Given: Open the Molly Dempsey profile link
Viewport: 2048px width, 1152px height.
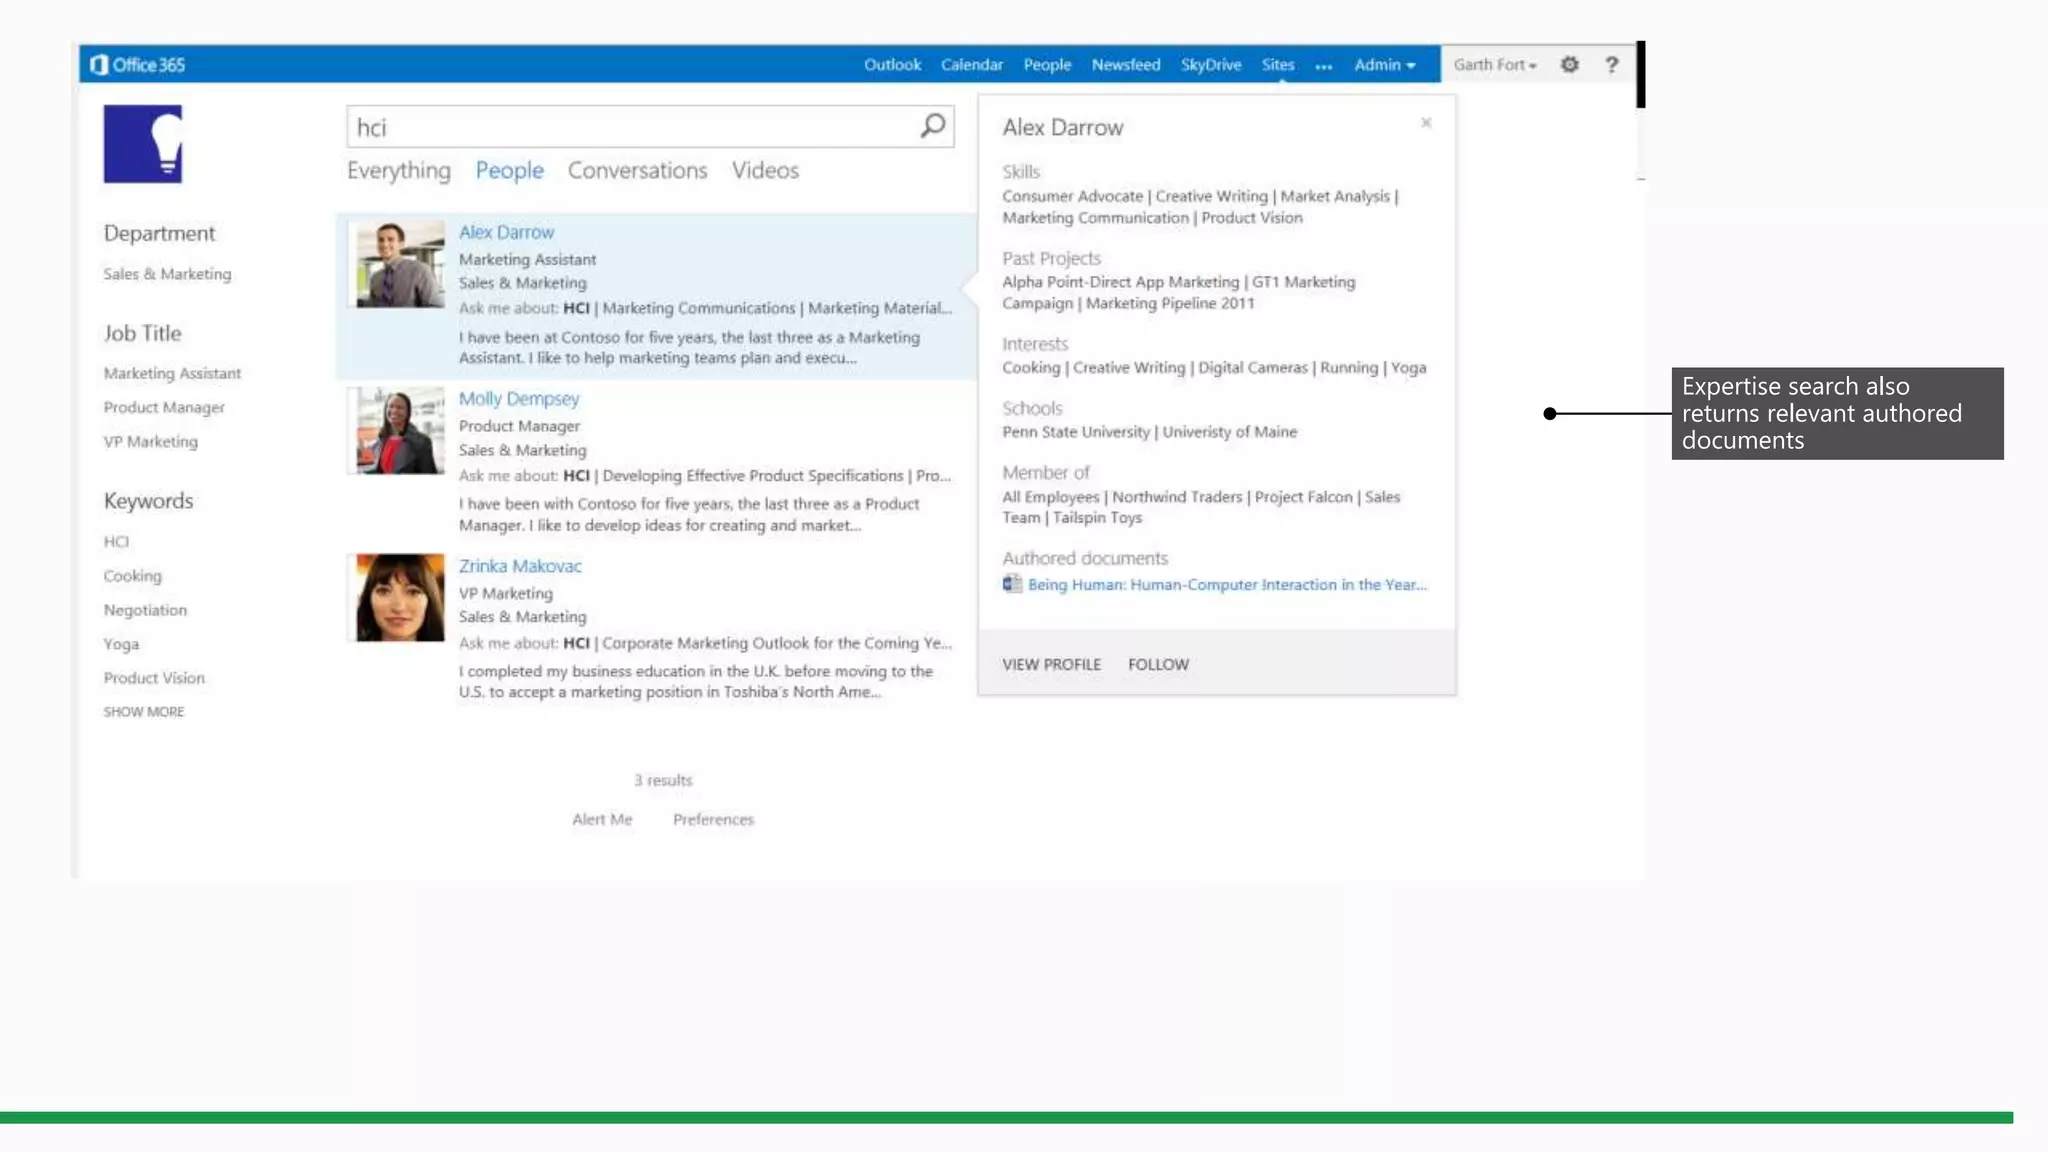Looking at the screenshot, I should coord(519,399).
